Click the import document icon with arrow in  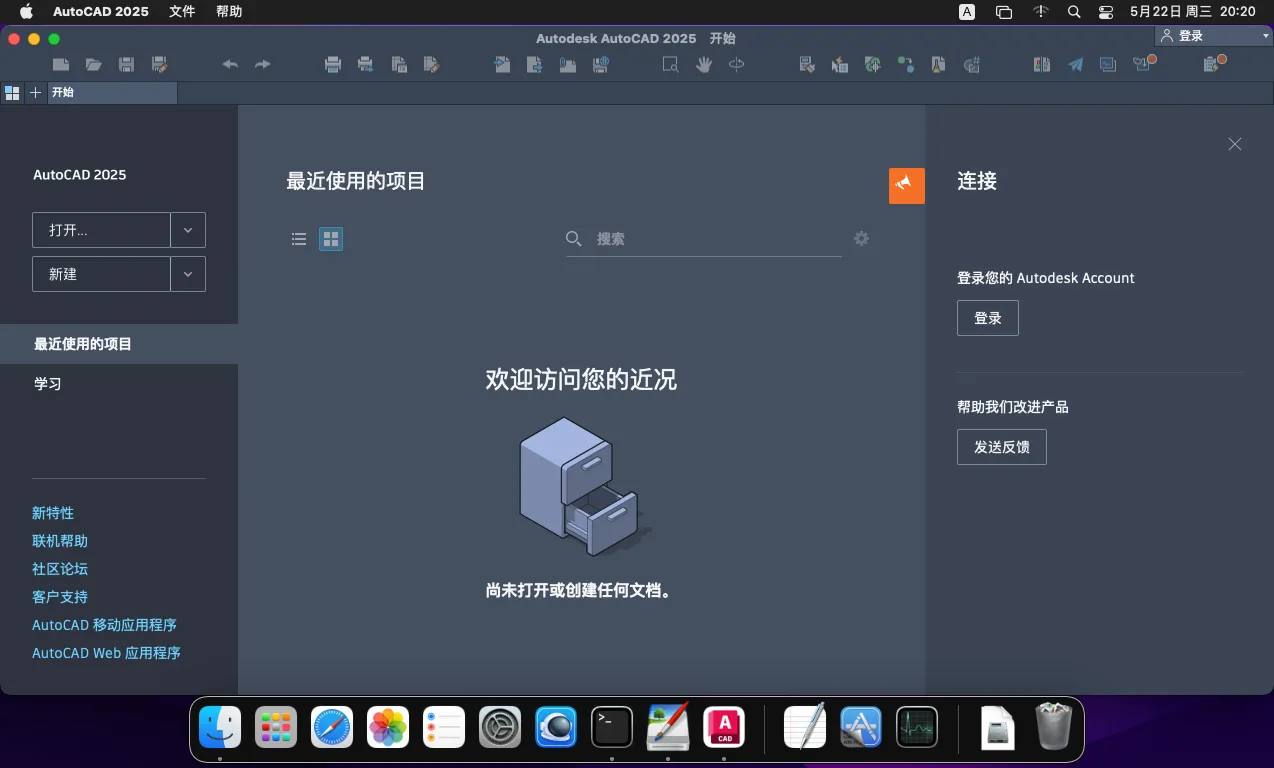pos(502,65)
